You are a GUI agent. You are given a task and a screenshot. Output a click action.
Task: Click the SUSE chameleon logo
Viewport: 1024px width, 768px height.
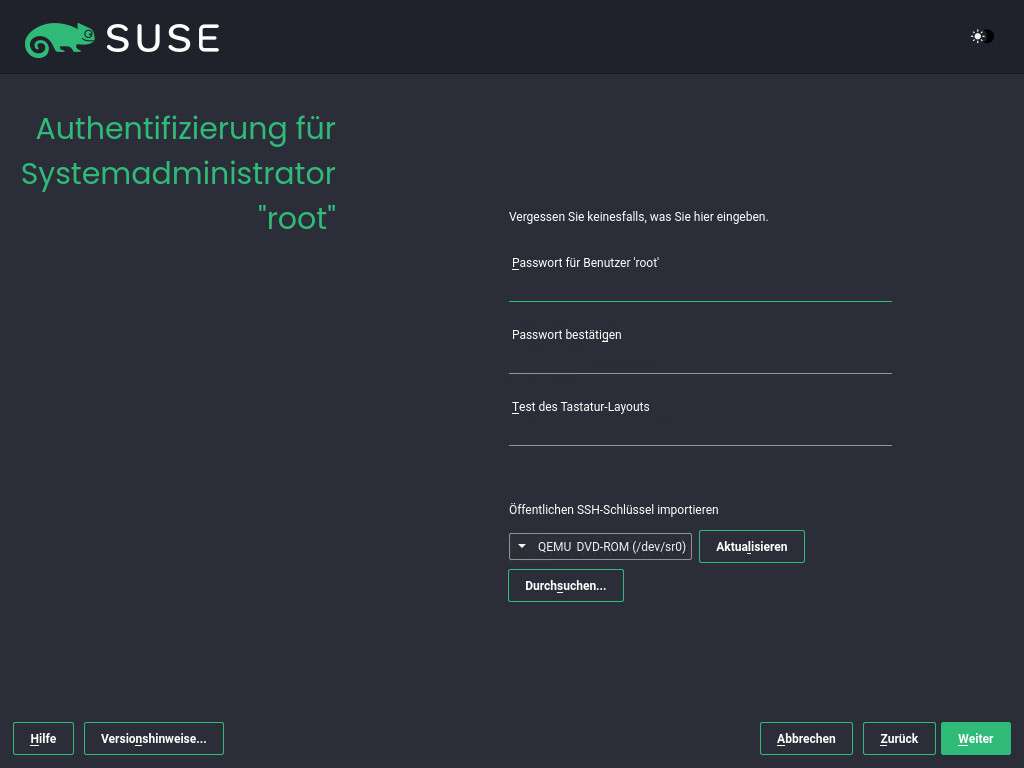59,39
